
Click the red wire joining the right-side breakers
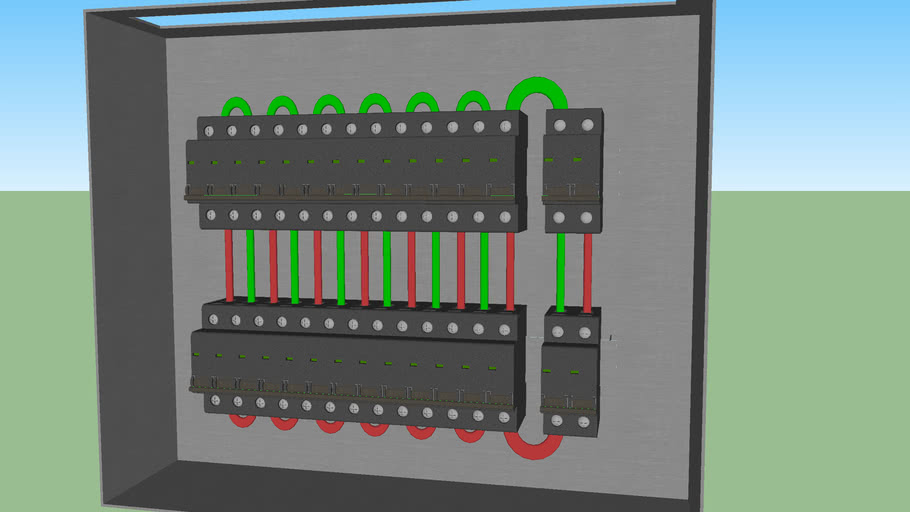(x=586, y=270)
